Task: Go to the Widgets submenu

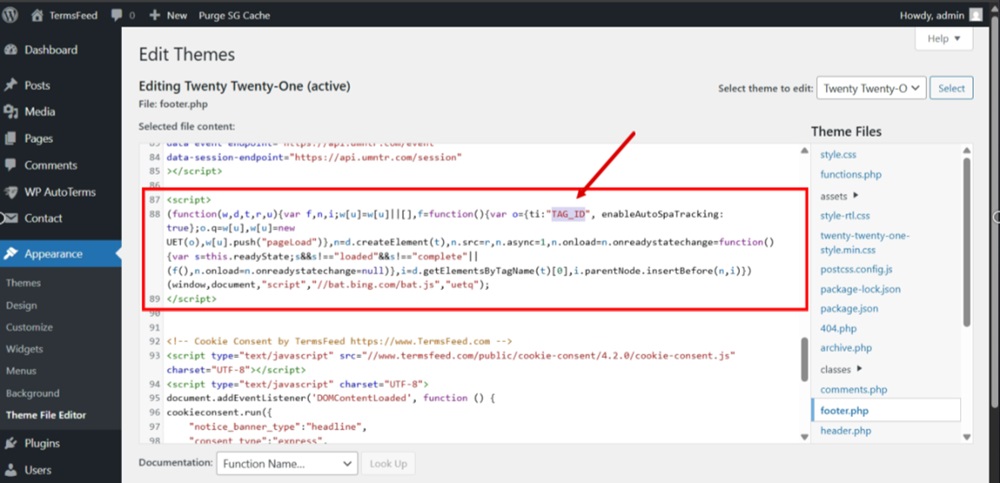Action: click(24, 349)
